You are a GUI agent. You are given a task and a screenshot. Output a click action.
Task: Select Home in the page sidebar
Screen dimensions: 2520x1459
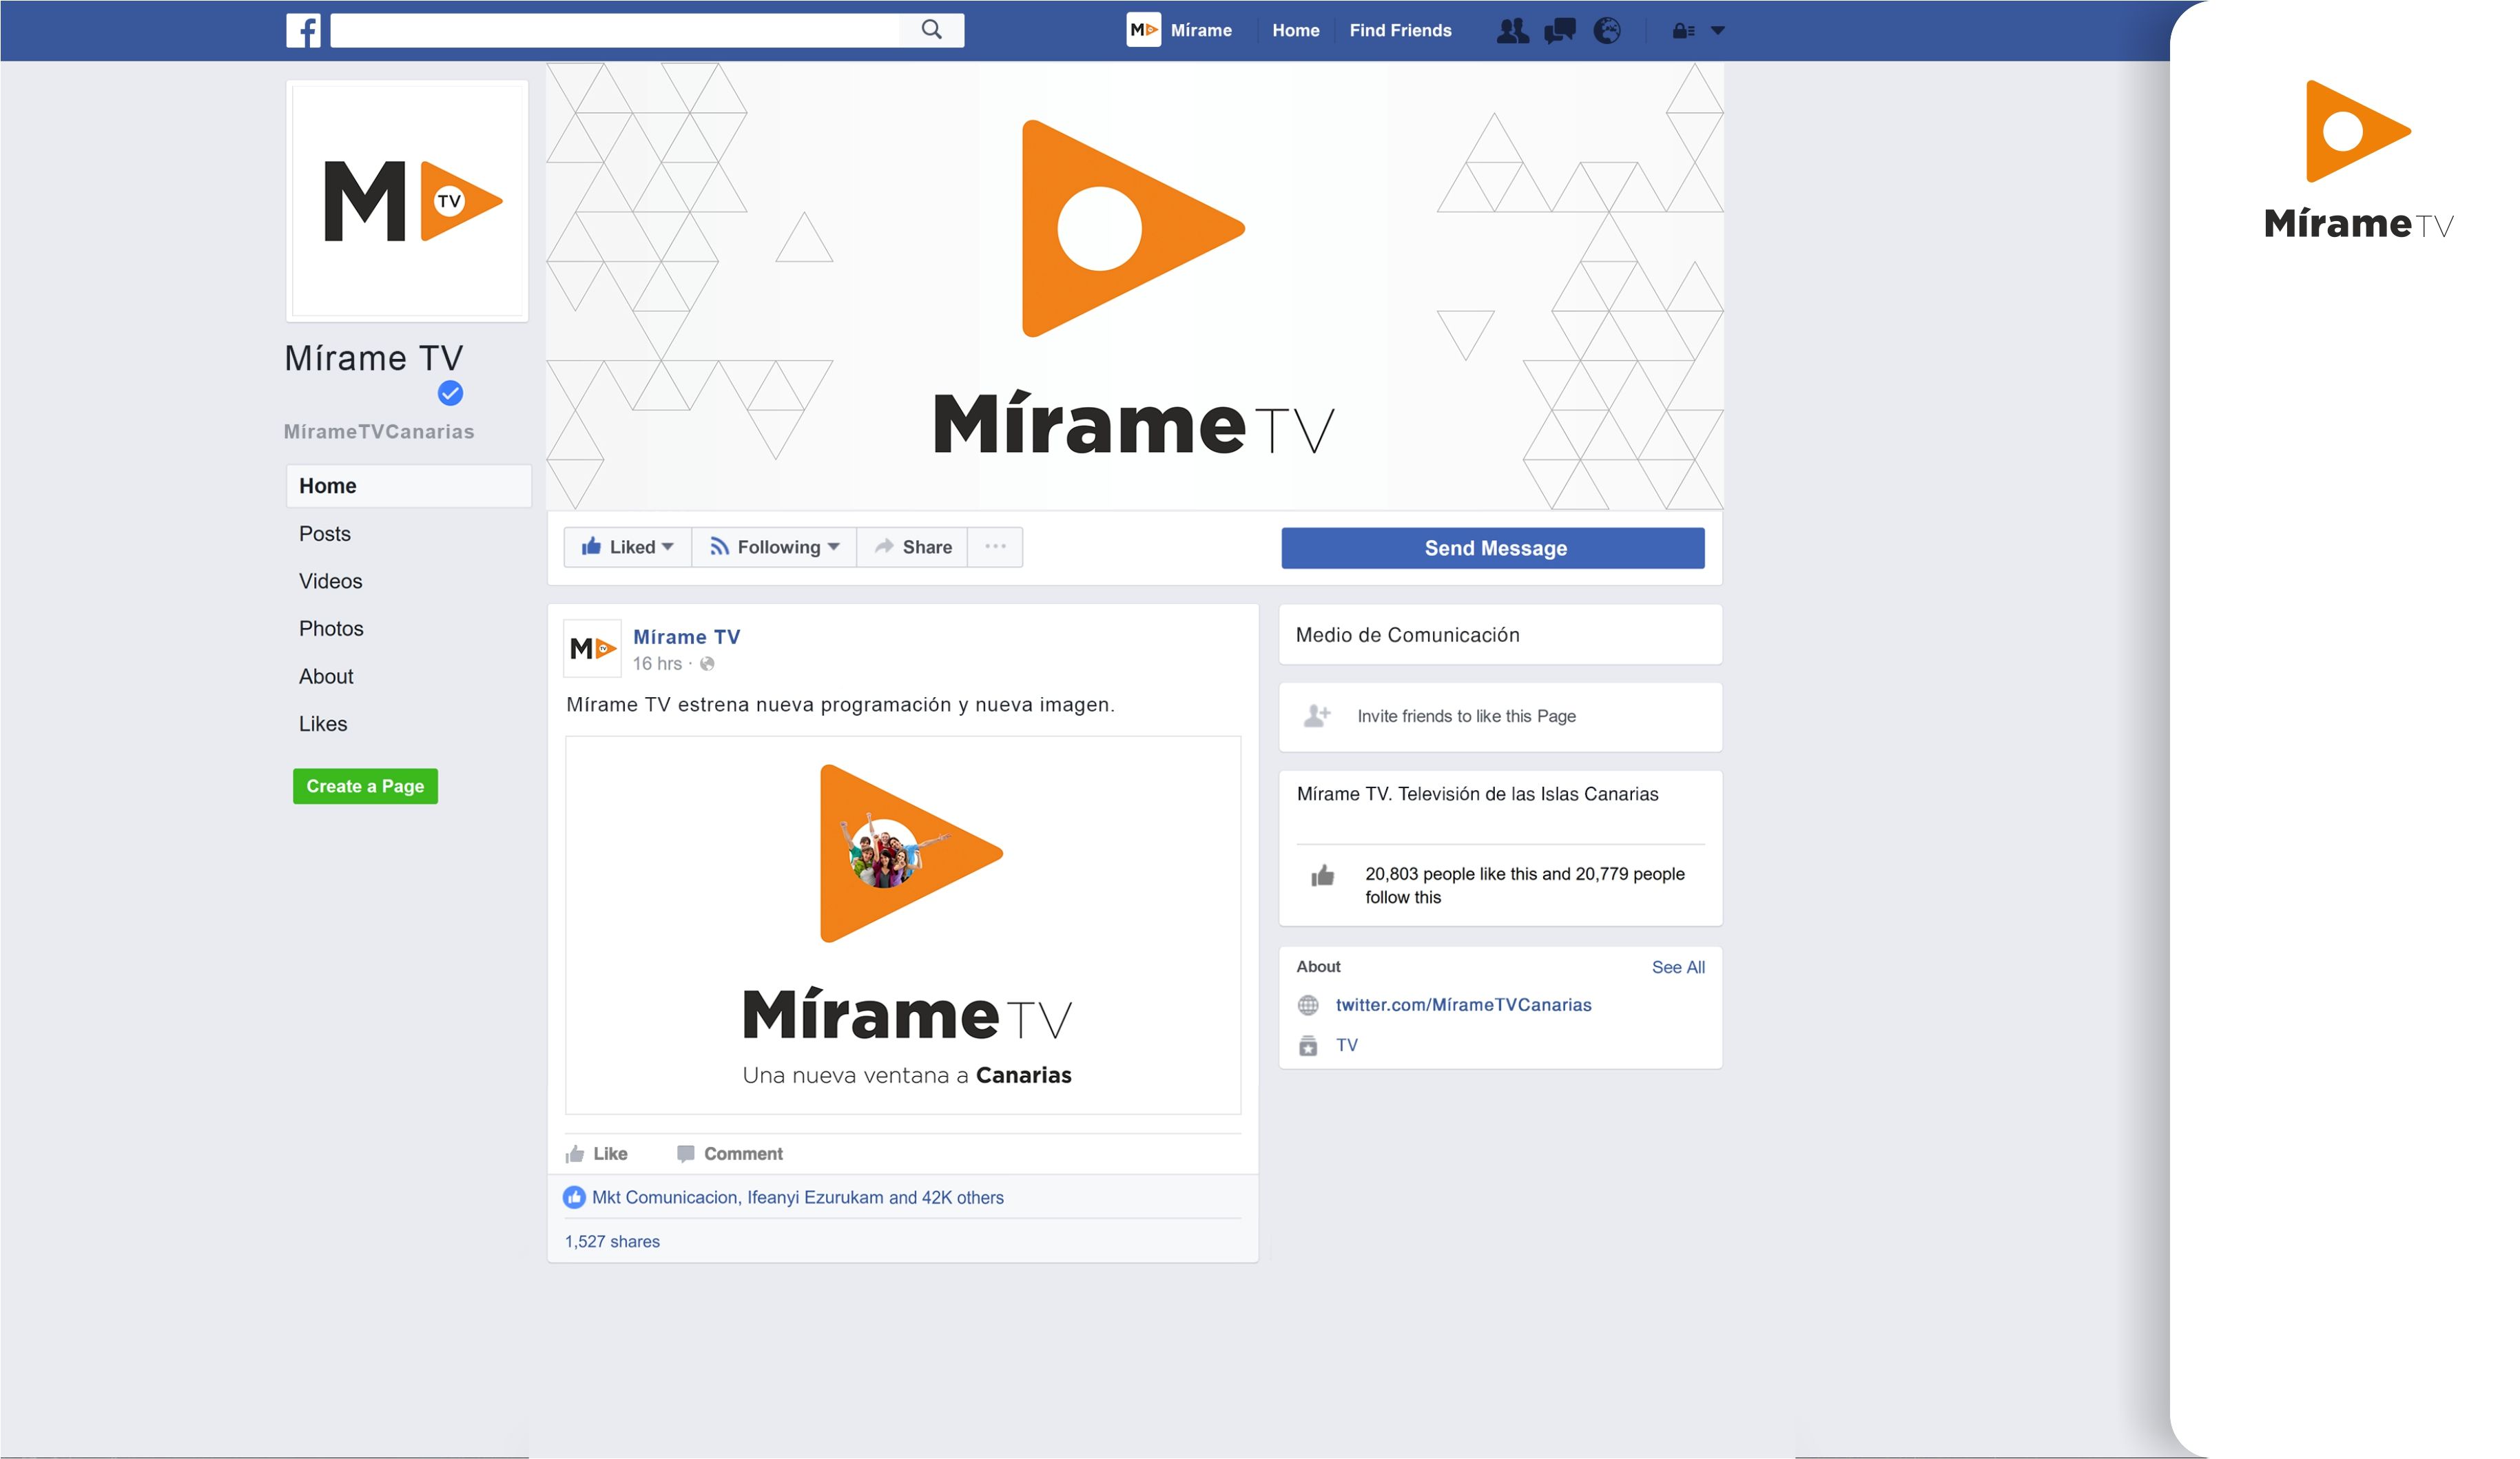pos(408,486)
